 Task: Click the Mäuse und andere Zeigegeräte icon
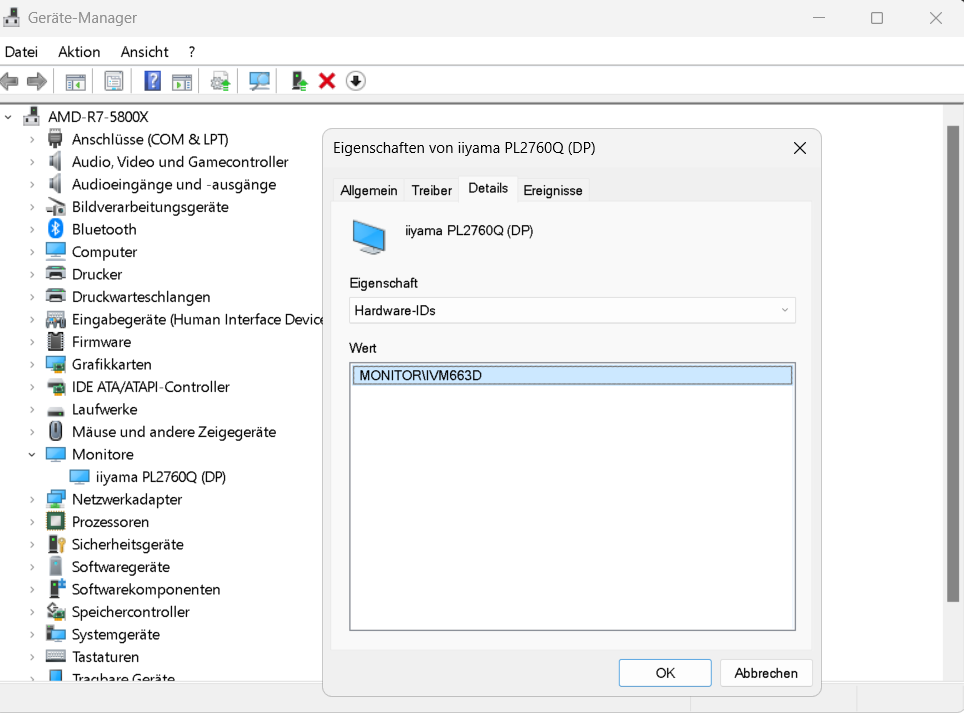click(x=56, y=431)
